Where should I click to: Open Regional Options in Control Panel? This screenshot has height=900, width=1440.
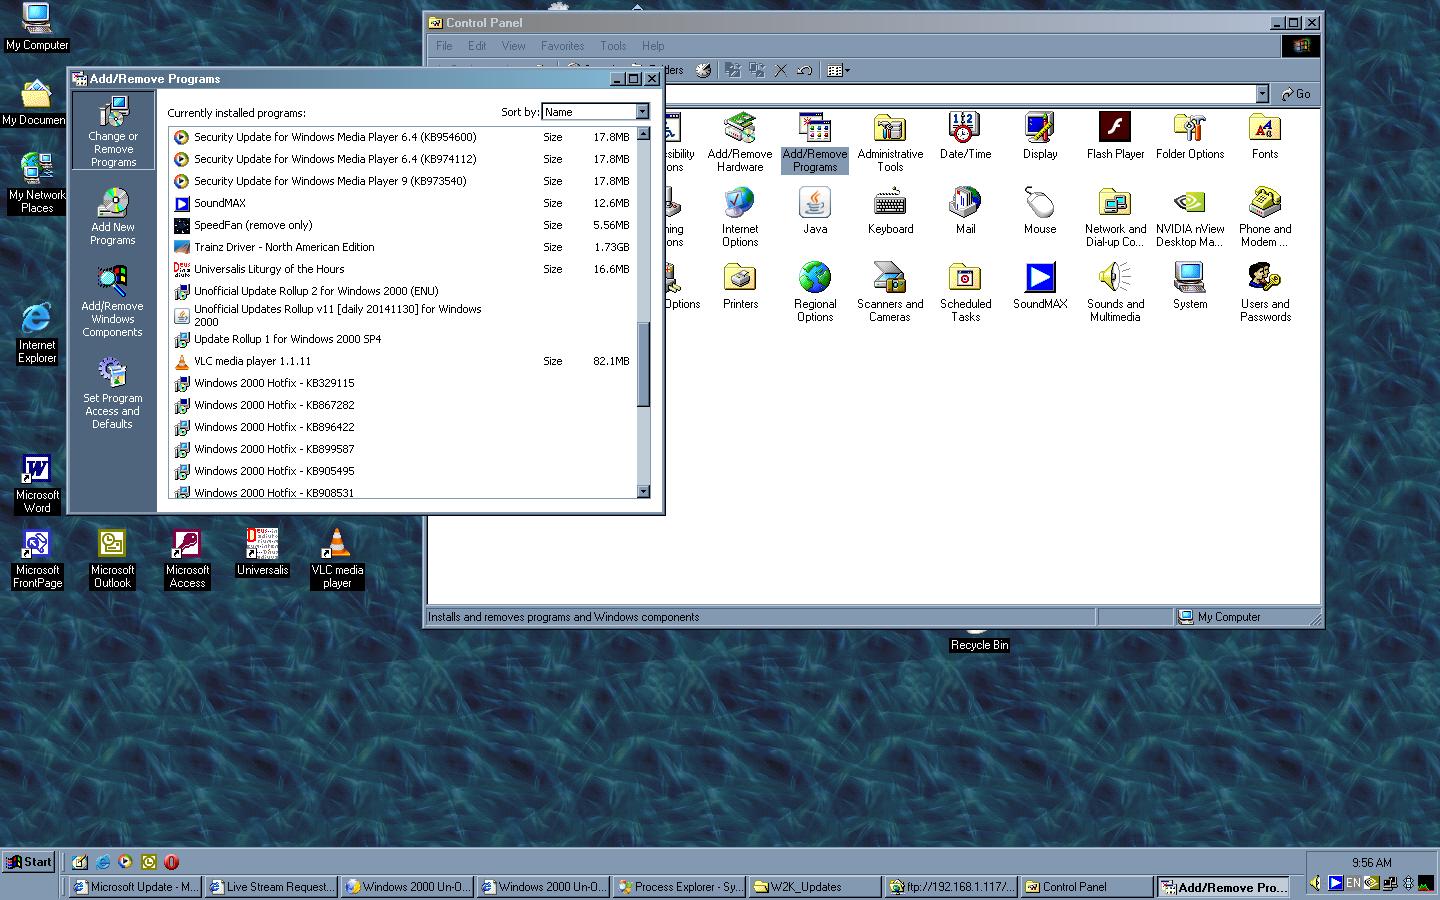point(815,292)
